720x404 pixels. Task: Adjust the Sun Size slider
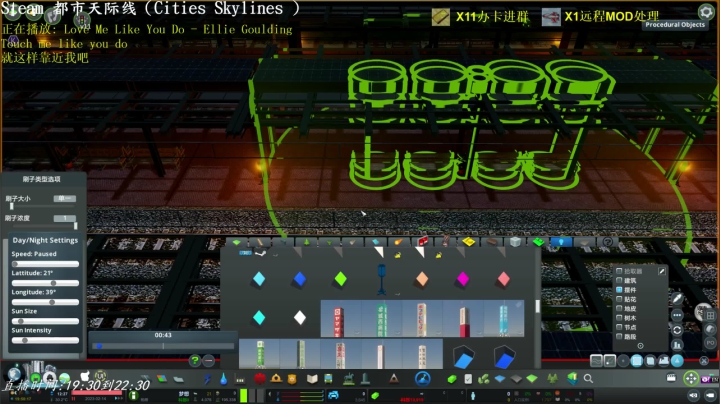pos(45,321)
